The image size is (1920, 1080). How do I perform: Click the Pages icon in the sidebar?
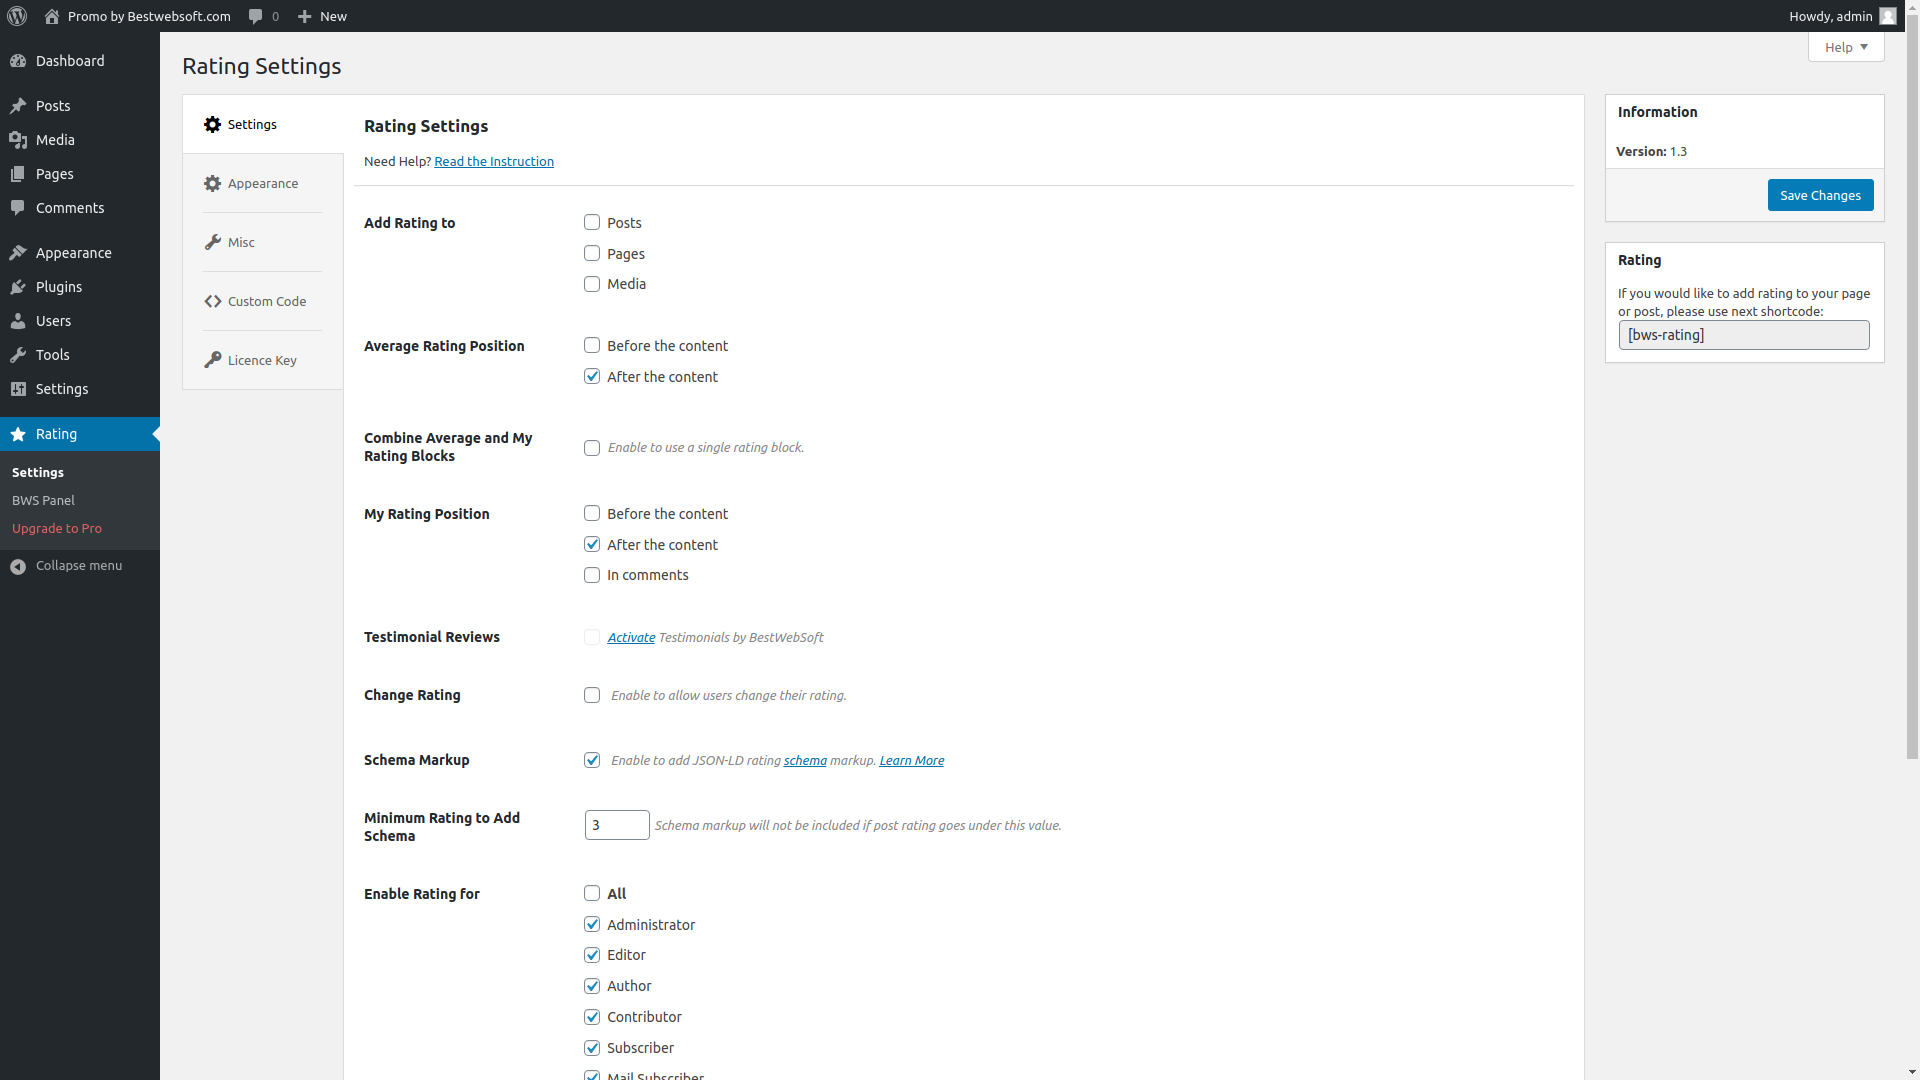(x=18, y=174)
